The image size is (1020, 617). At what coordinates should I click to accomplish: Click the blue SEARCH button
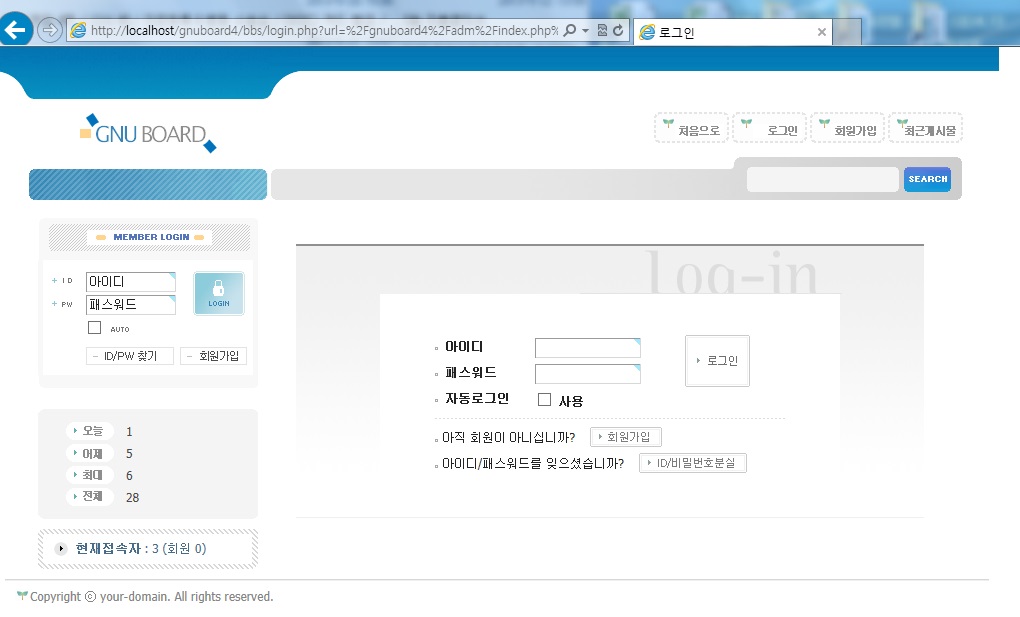pos(927,179)
